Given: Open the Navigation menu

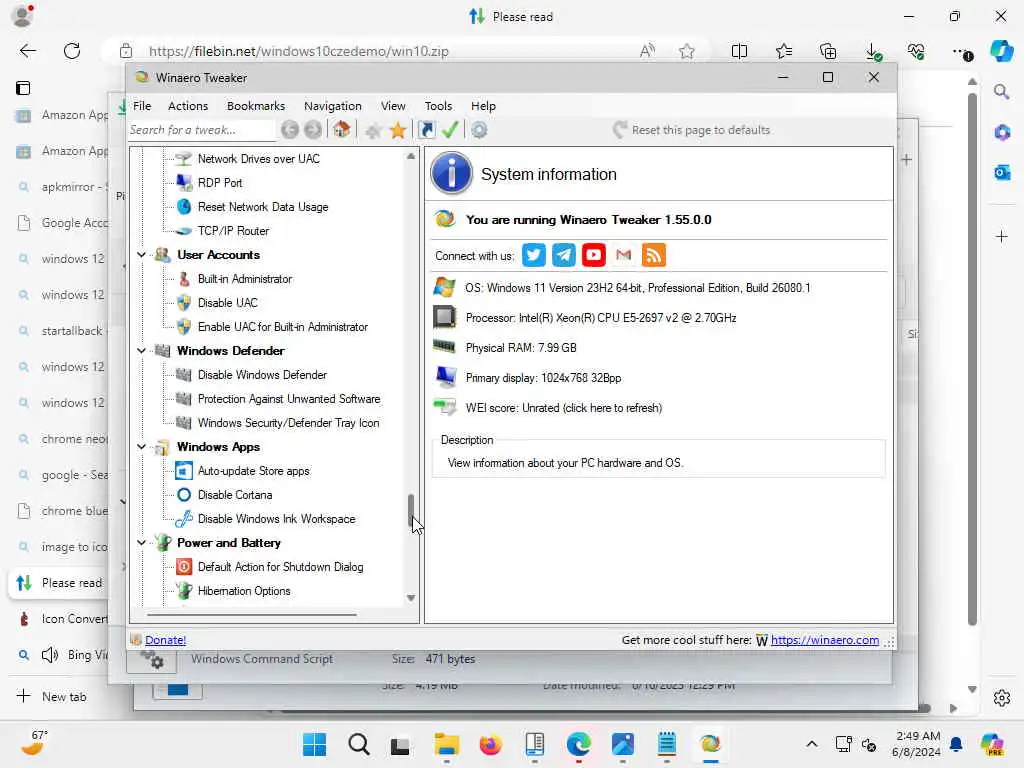Looking at the screenshot, I should (x=332, y=106).
